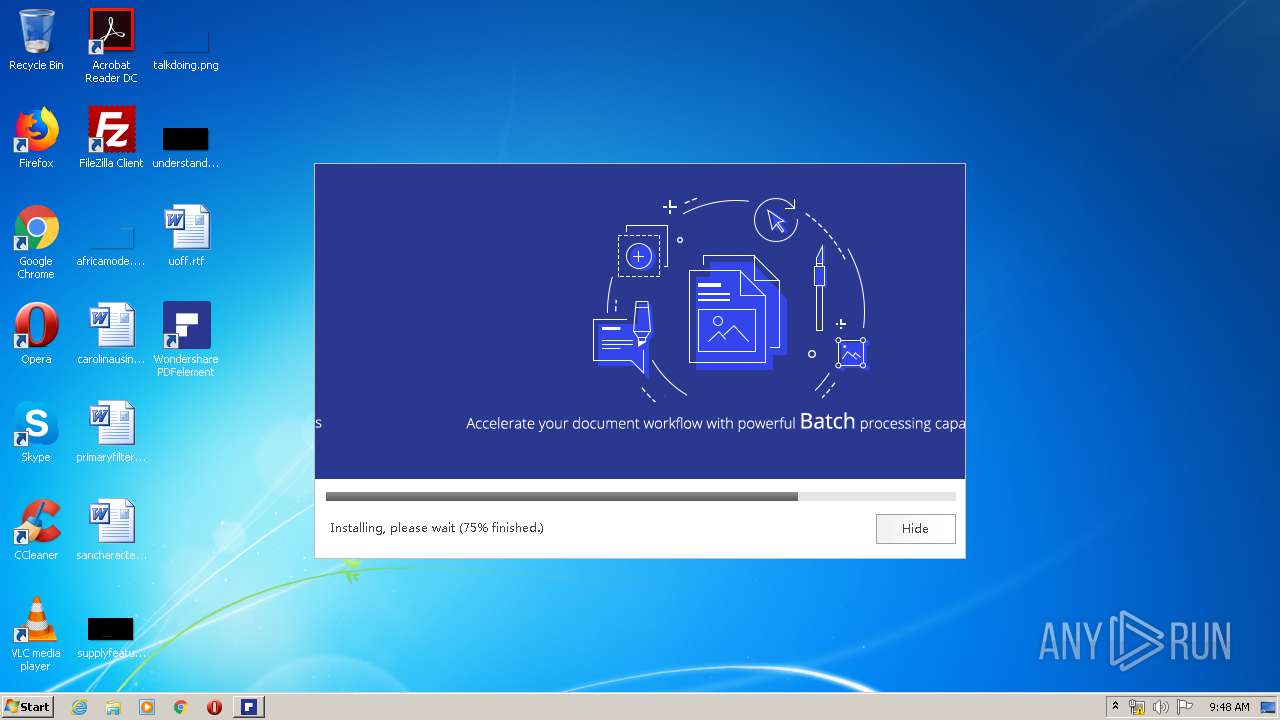Launch Firefox desktop shortcut

[36, 138]
